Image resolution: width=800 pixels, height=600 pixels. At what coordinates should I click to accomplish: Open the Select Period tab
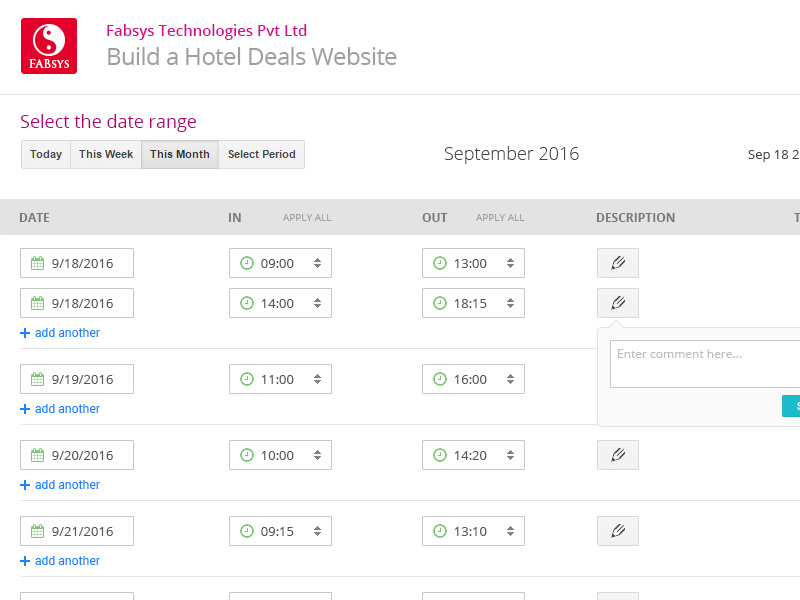pos(261,154)
